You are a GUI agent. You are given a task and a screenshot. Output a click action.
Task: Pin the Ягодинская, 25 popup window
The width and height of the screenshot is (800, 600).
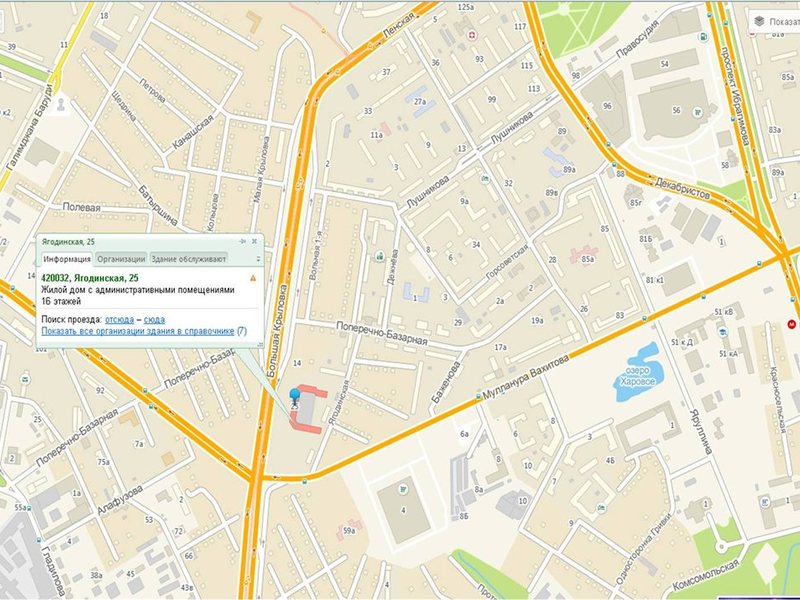point(241,242)
